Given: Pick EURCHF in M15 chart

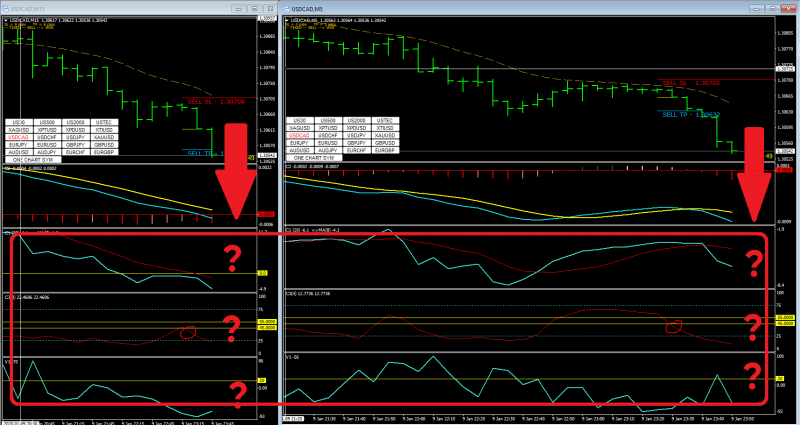Looking at the screenshot, I should click(76, 152).
